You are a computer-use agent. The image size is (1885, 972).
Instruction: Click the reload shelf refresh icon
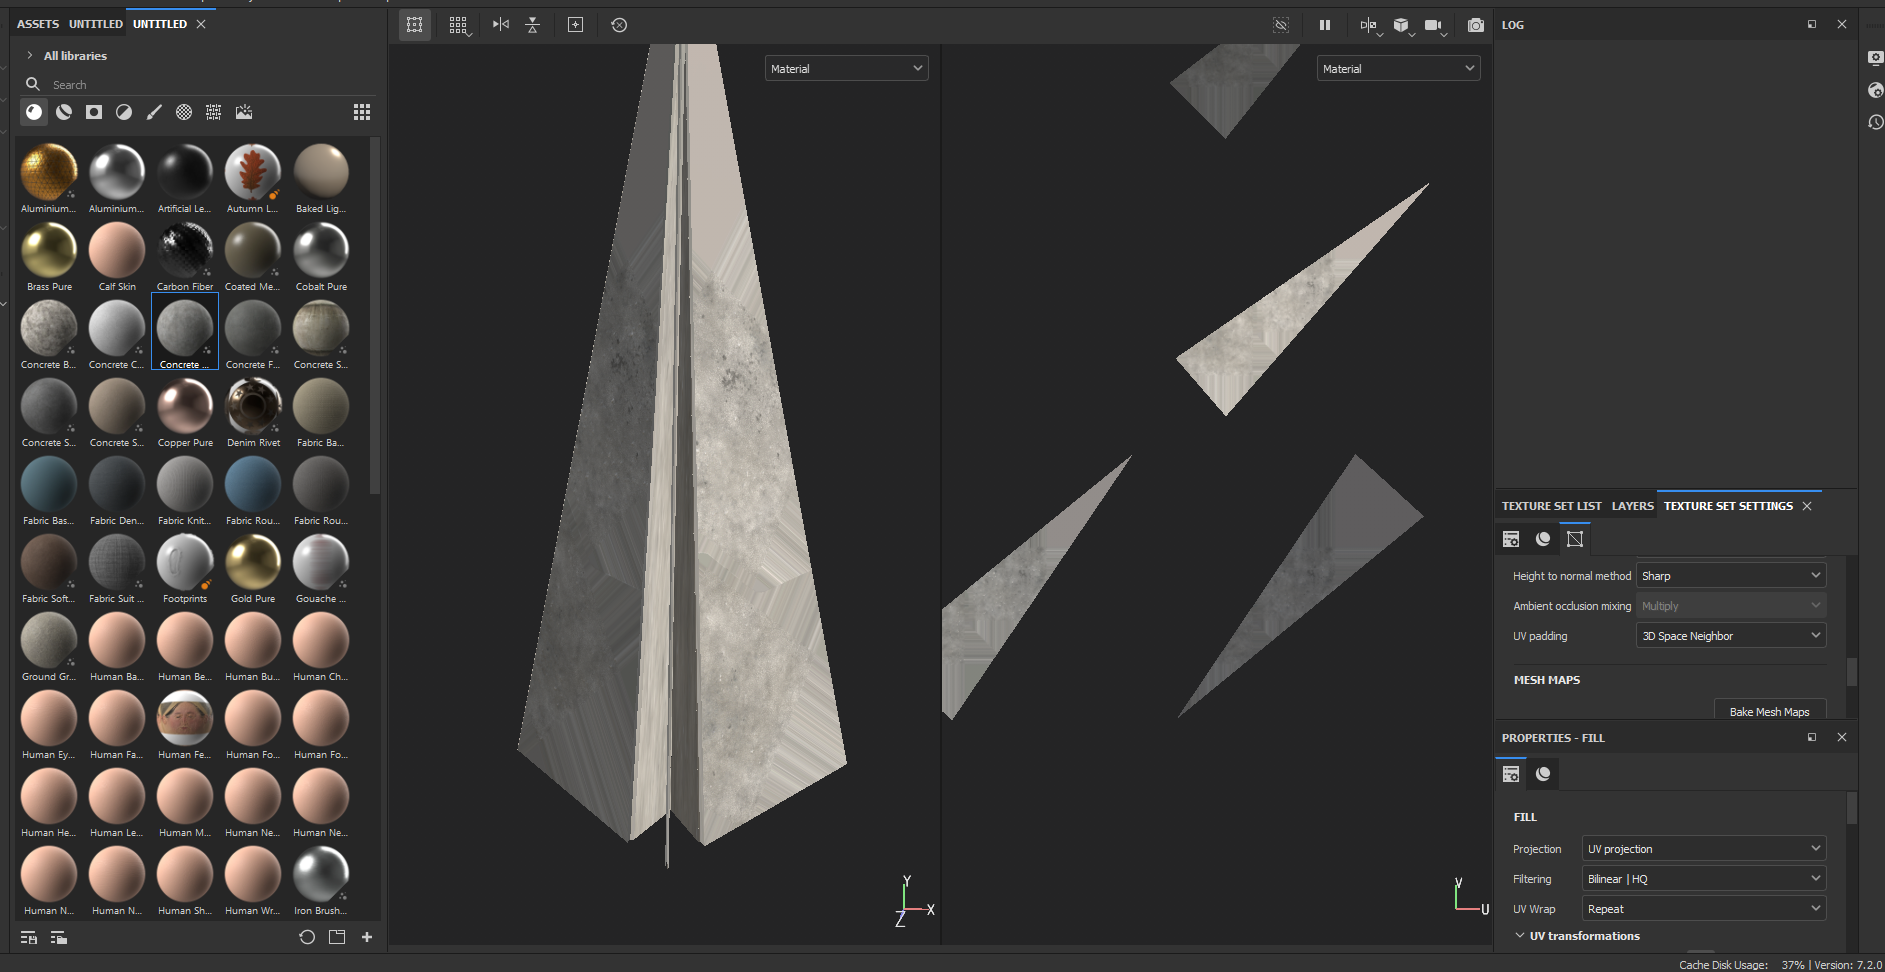point(305,938)
